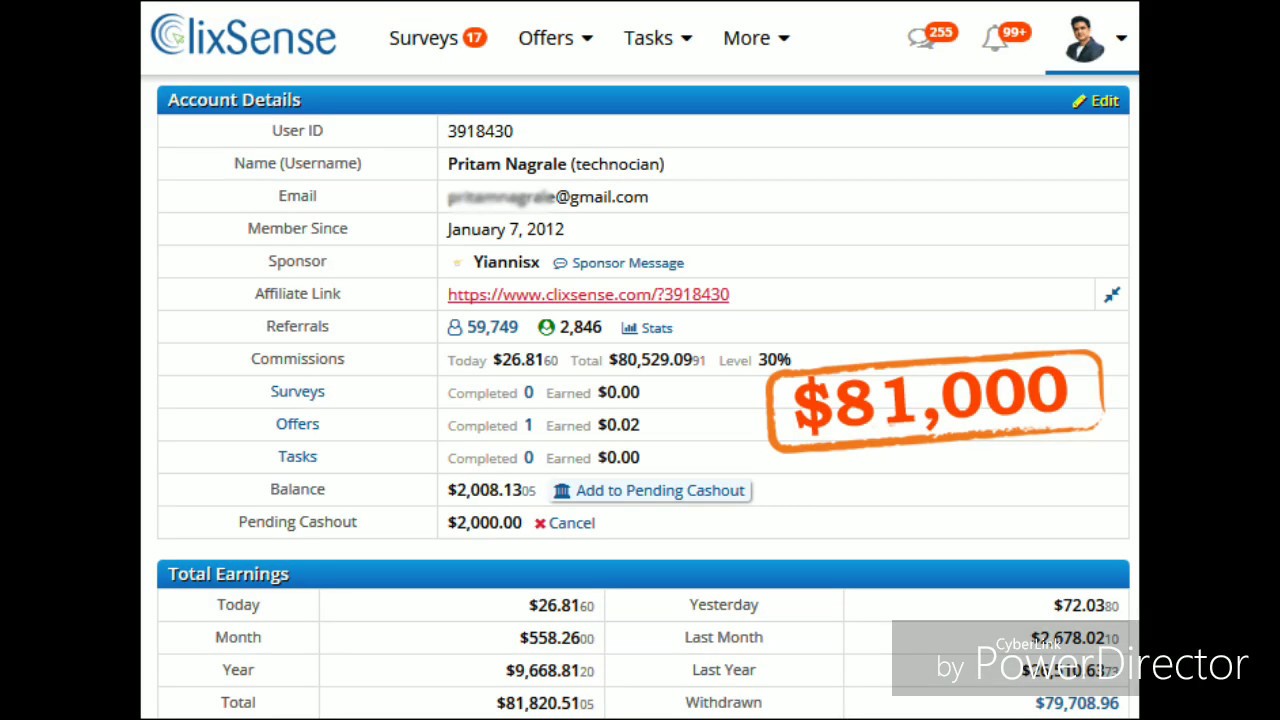Click the Pending Cashout amount $2,000.00
Viewport: 1280px width, 720px height.
(x=485, y=522)
